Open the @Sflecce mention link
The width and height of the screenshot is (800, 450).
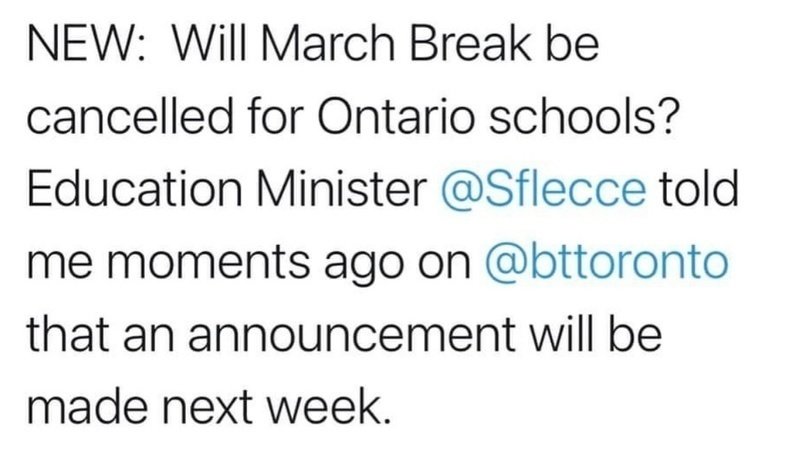543,189
